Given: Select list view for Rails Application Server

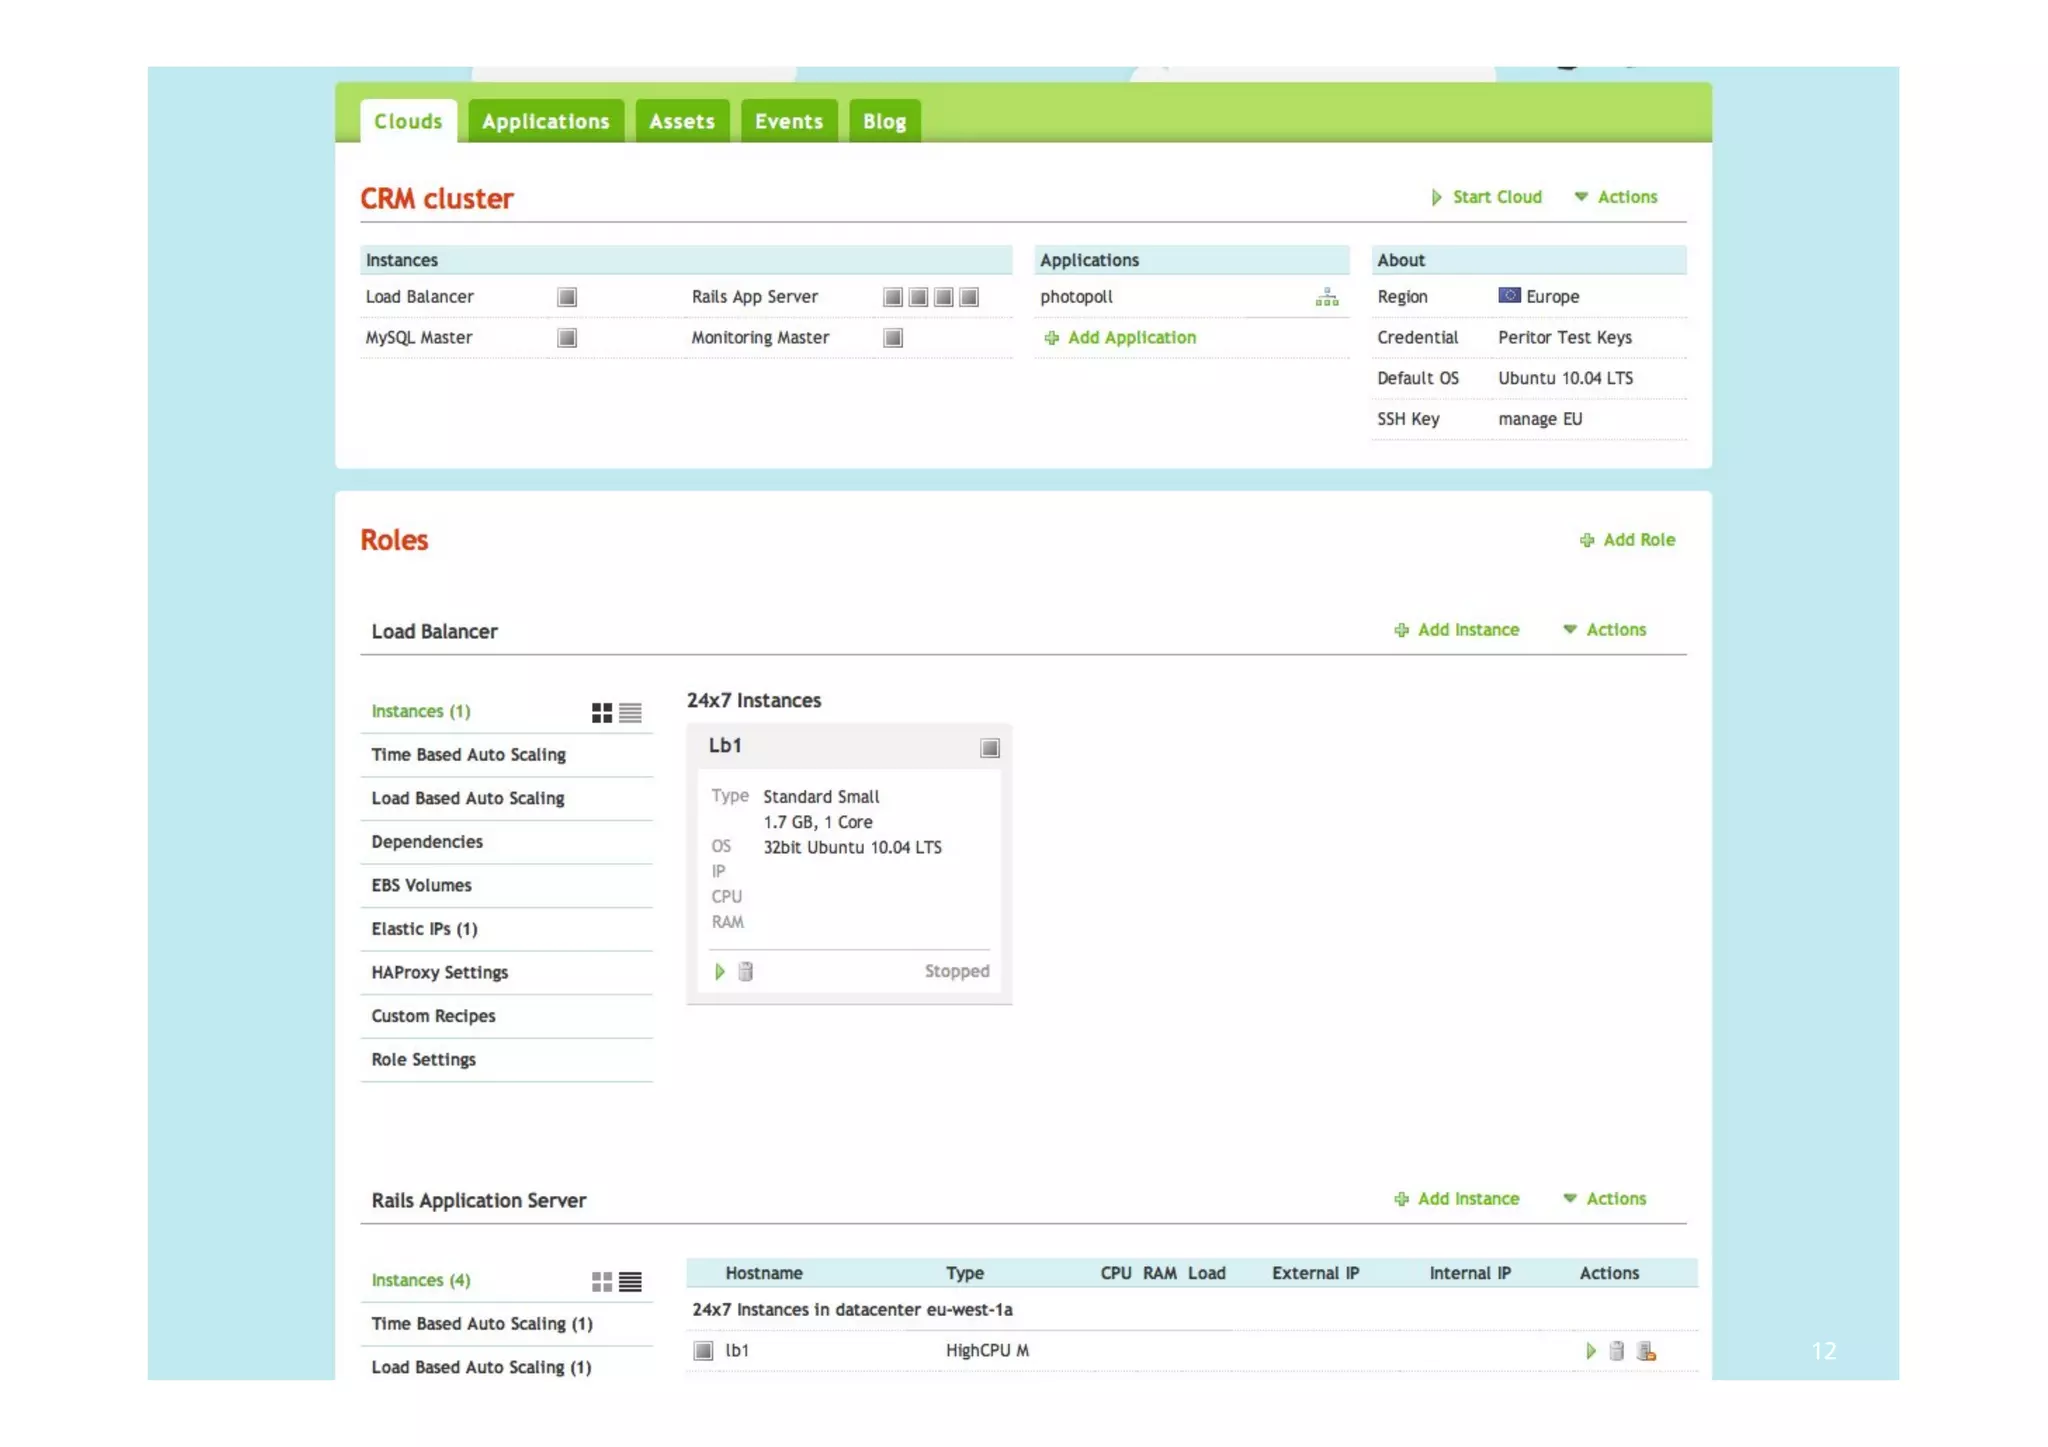Looking at the screenshot, I should click(x=630, y=1281).
